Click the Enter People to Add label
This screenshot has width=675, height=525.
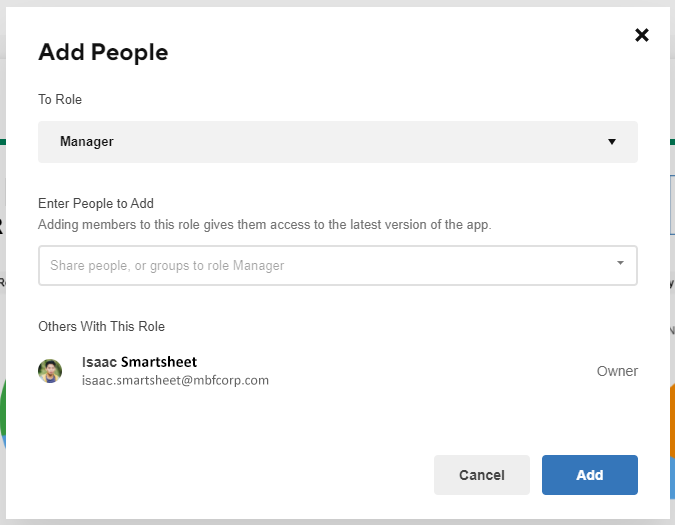[x=96, y=203]
